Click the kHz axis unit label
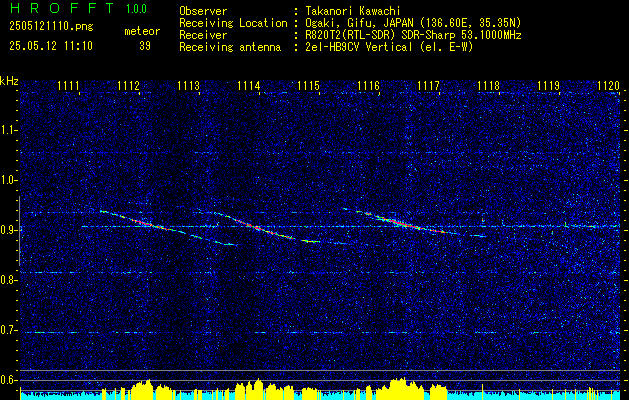The width and height of the screenshot is (629, 400). tap(10, 81)
